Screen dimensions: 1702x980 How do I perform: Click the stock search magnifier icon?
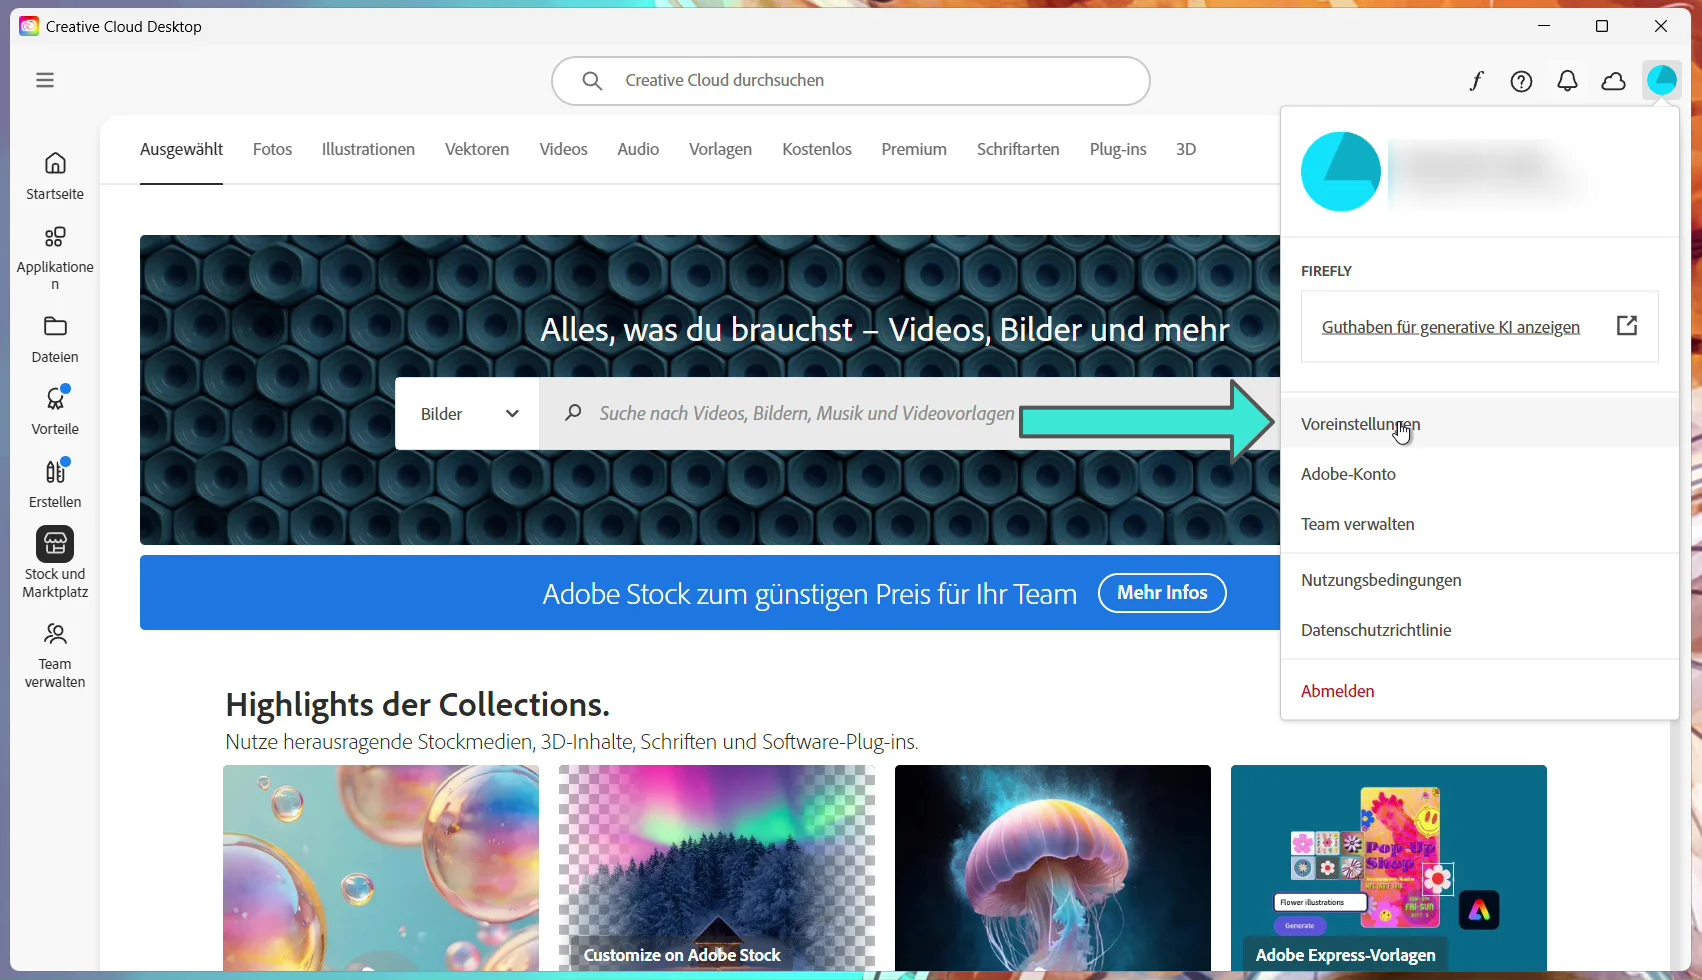573,412
